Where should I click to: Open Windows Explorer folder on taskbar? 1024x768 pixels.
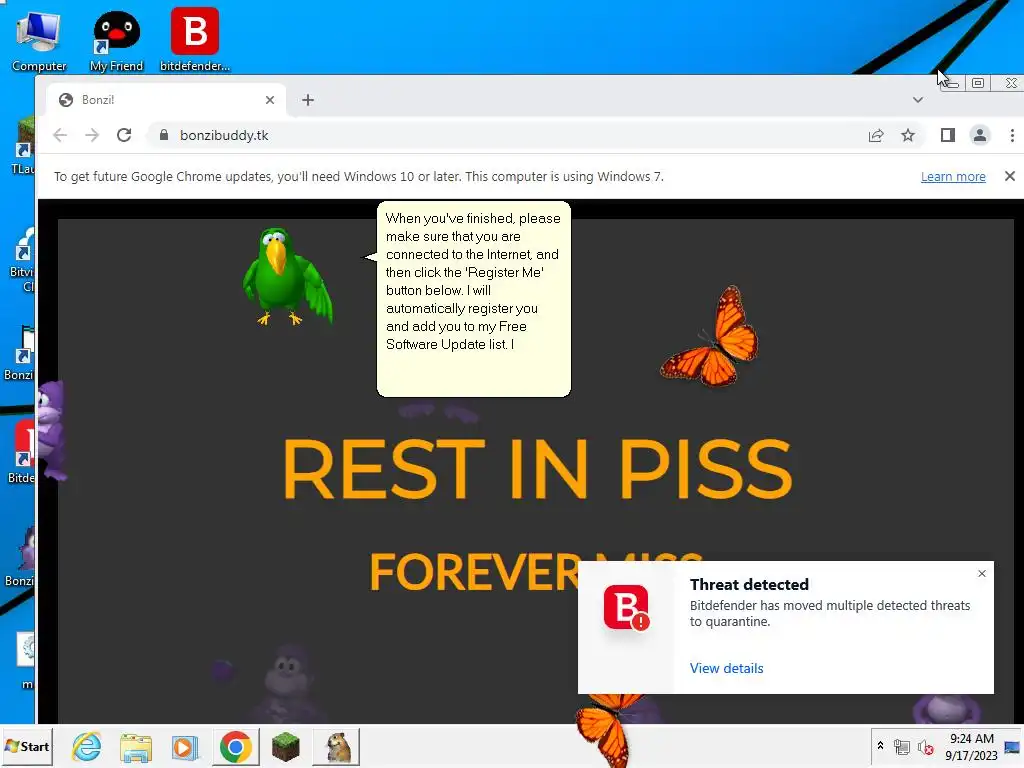pos(136,746)
